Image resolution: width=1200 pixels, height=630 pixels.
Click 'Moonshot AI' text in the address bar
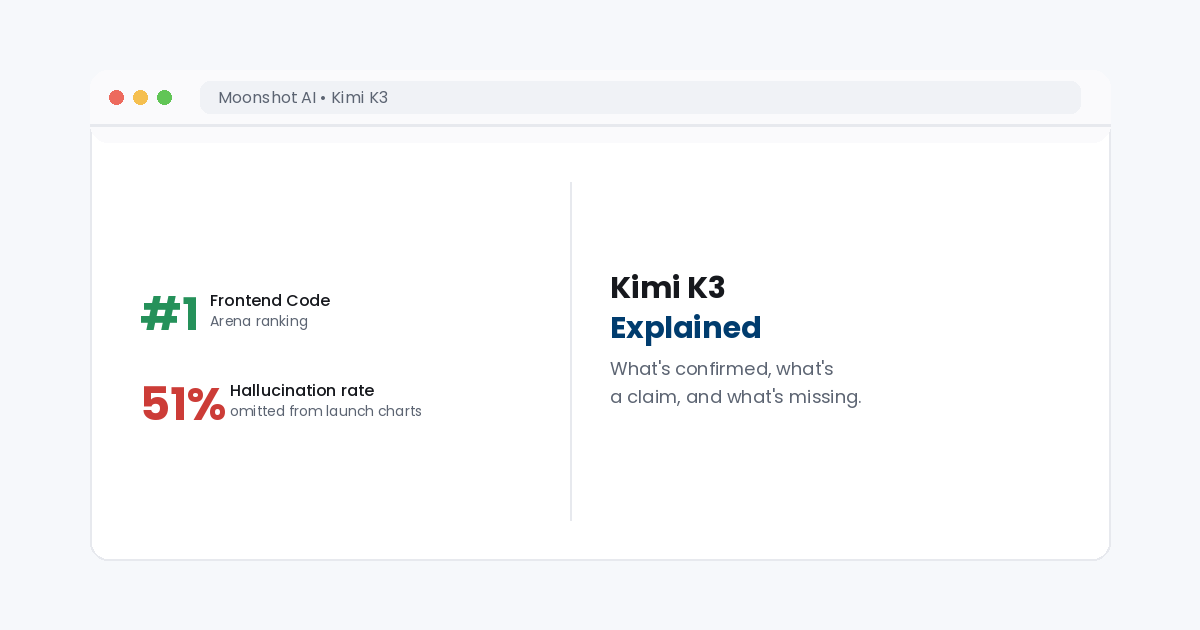click(267, 98)
